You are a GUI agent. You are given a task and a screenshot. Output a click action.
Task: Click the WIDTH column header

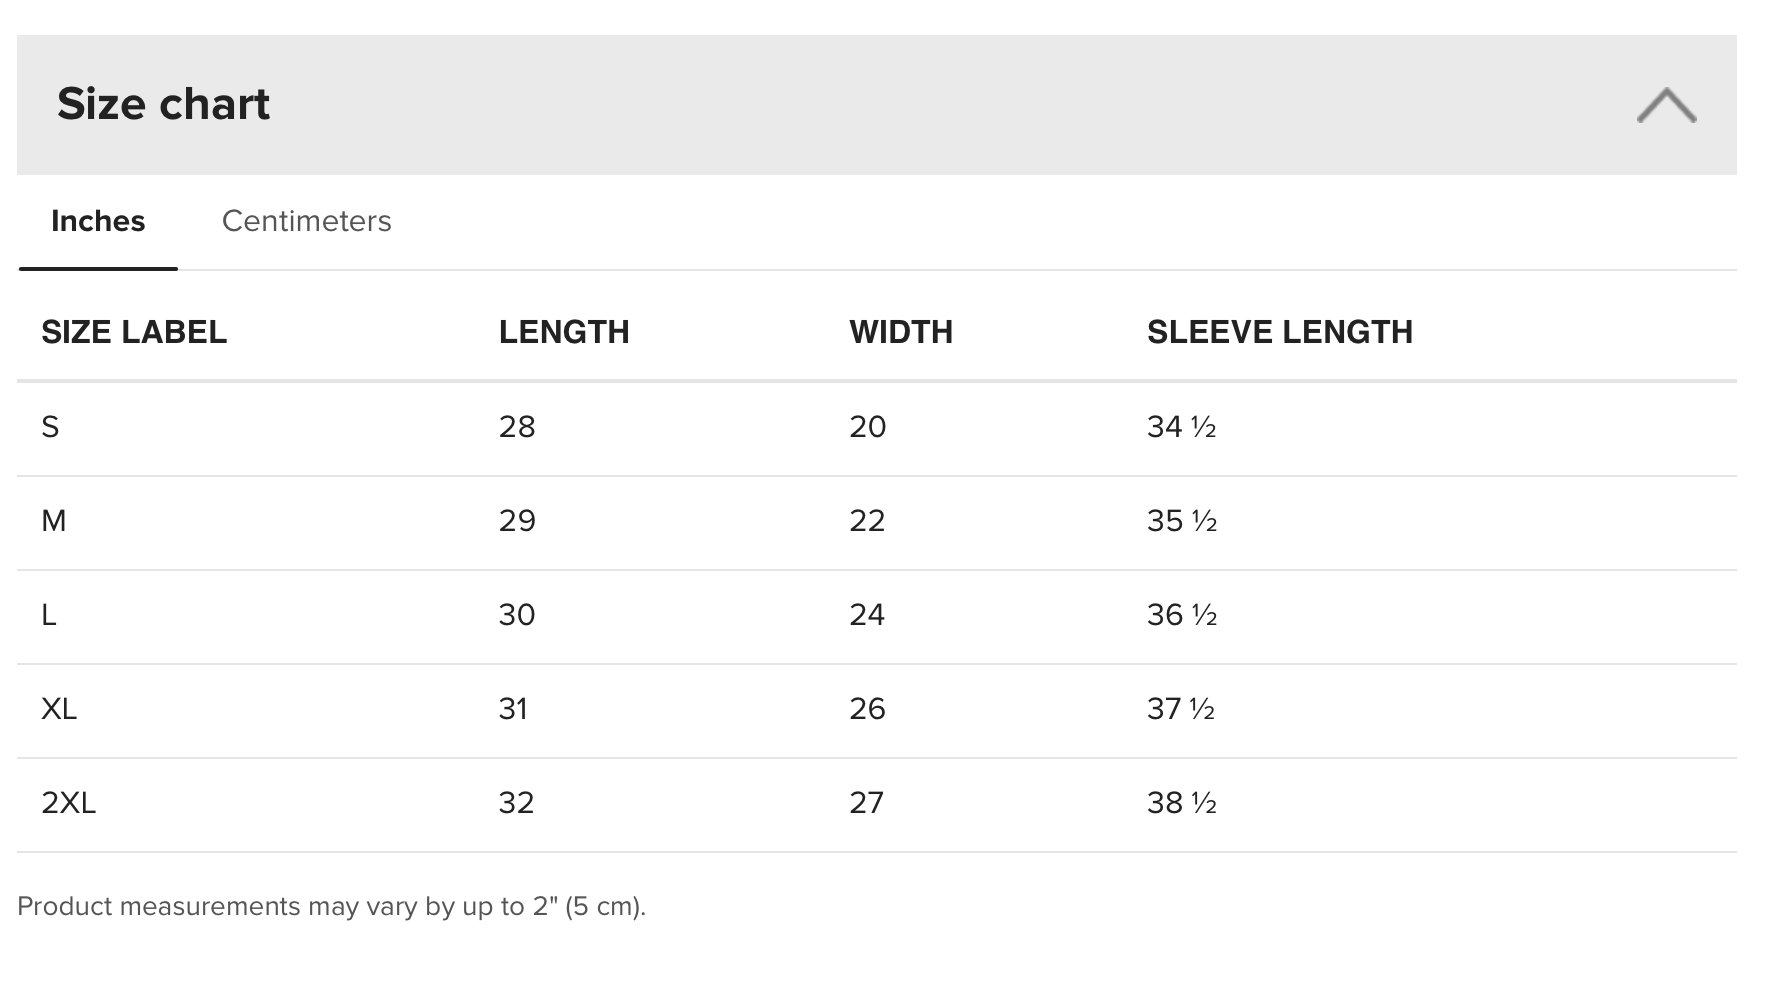point(901,332)
